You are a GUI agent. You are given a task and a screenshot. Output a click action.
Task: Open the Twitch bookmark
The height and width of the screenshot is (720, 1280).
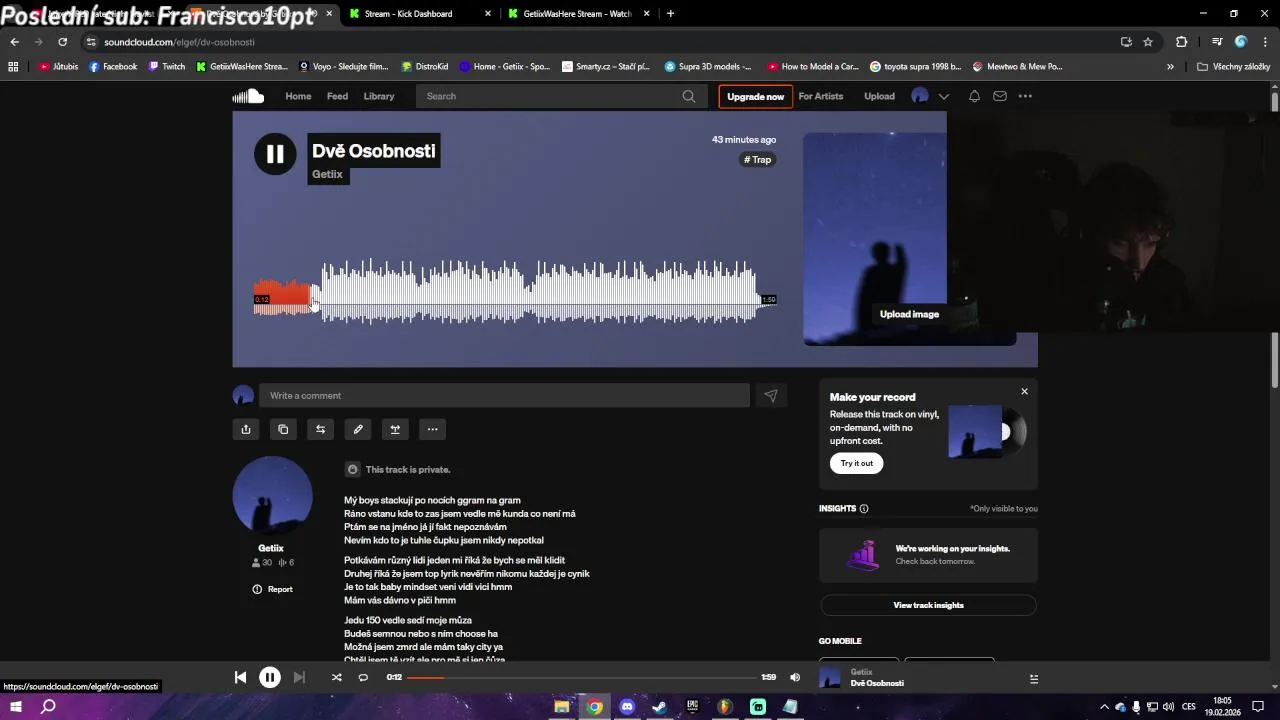(x=167, y=67)
